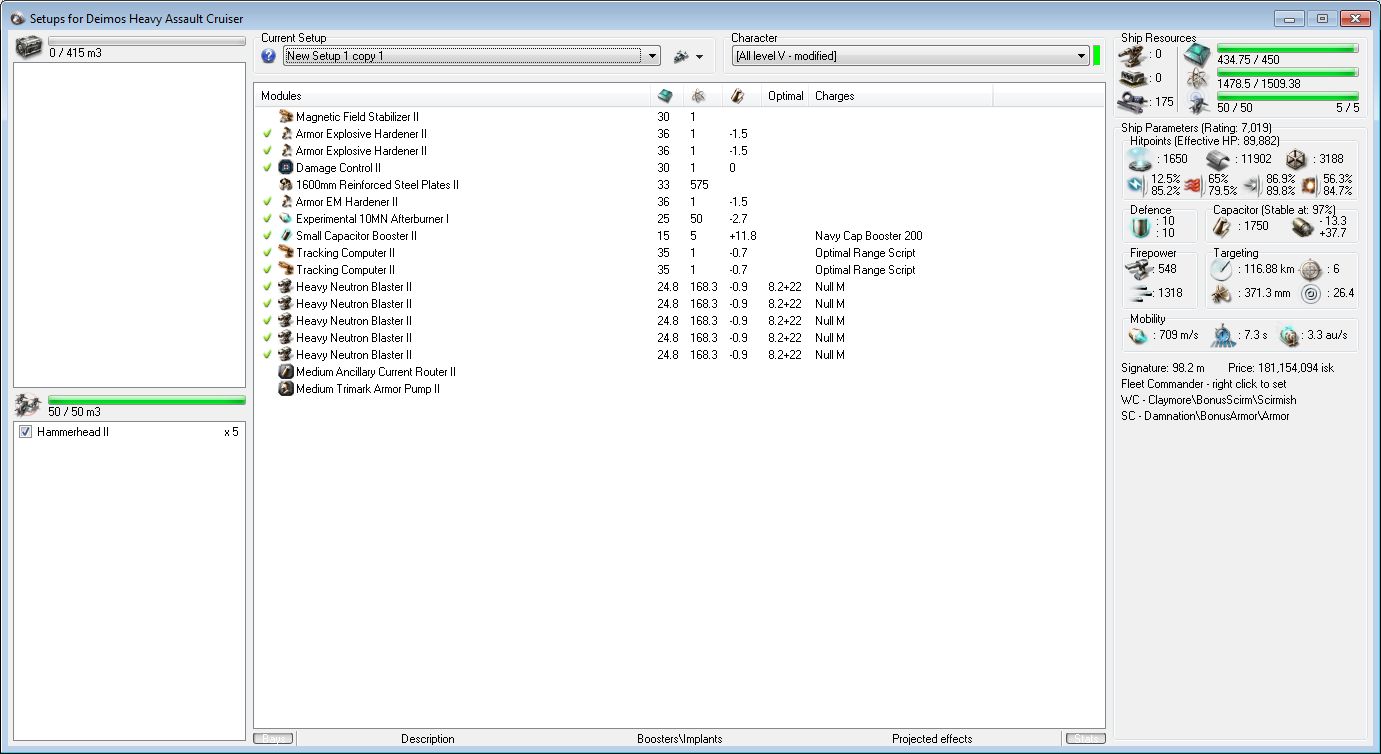Toggle the active checkmark for Damage Control II

pyautogui.click(x=268, y=168)
